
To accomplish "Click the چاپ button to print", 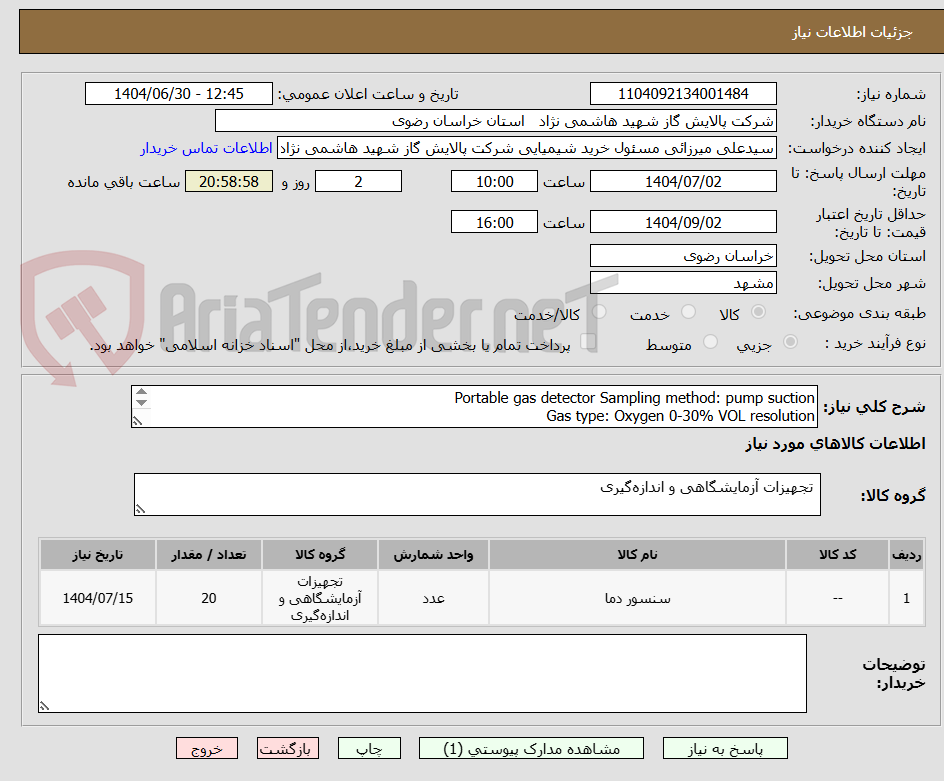I will pyautogui.click(x=369, y=748).
